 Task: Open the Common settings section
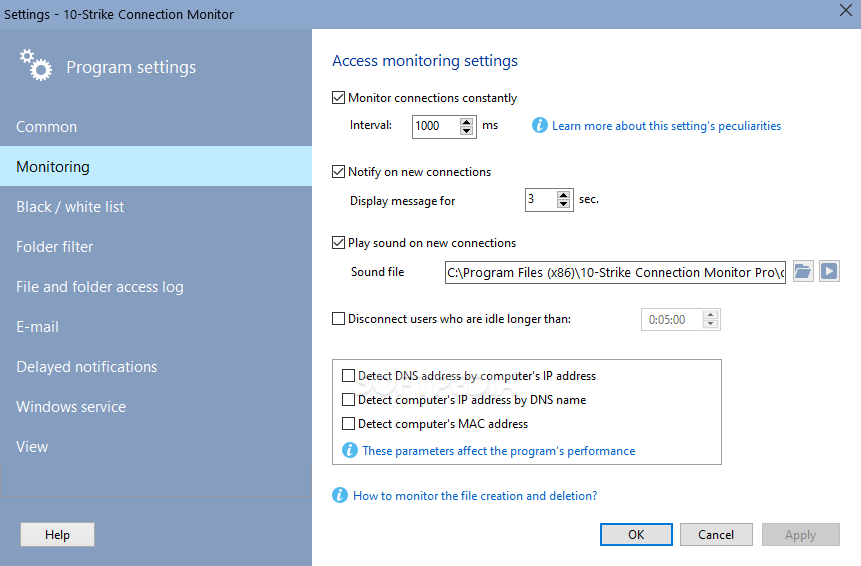pyautogui.click(x=156, y=126)
